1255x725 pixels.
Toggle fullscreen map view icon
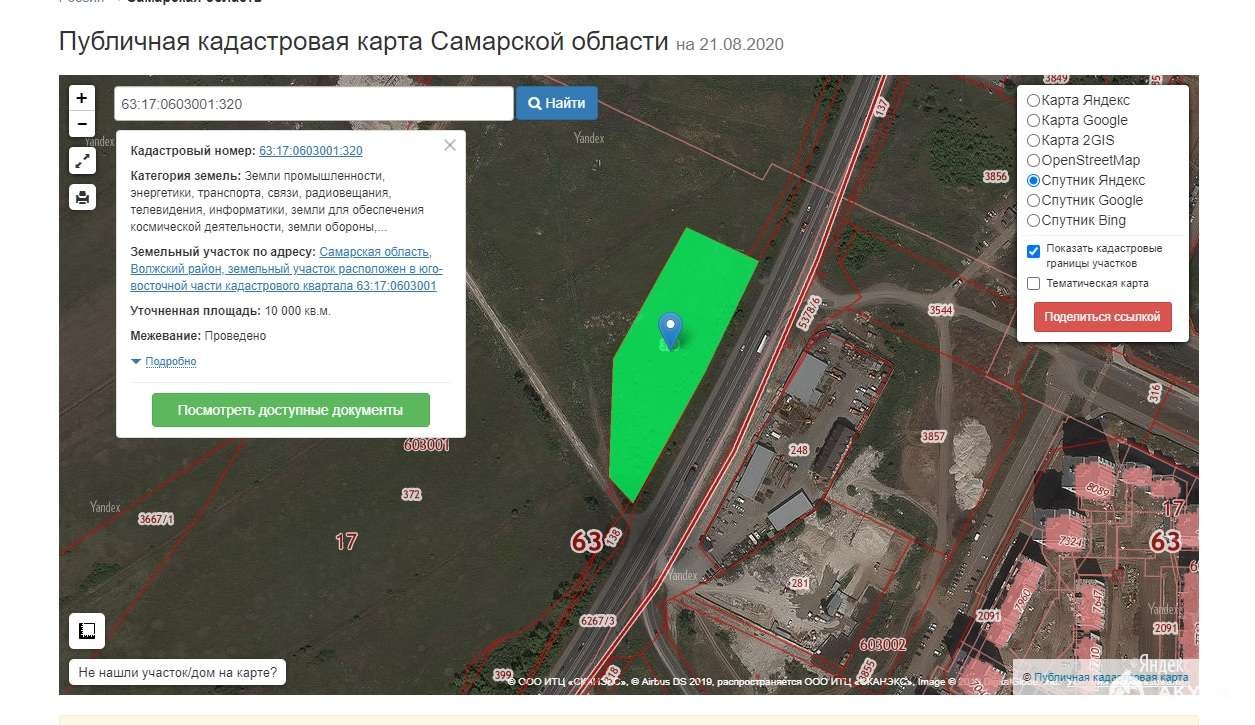82,160
